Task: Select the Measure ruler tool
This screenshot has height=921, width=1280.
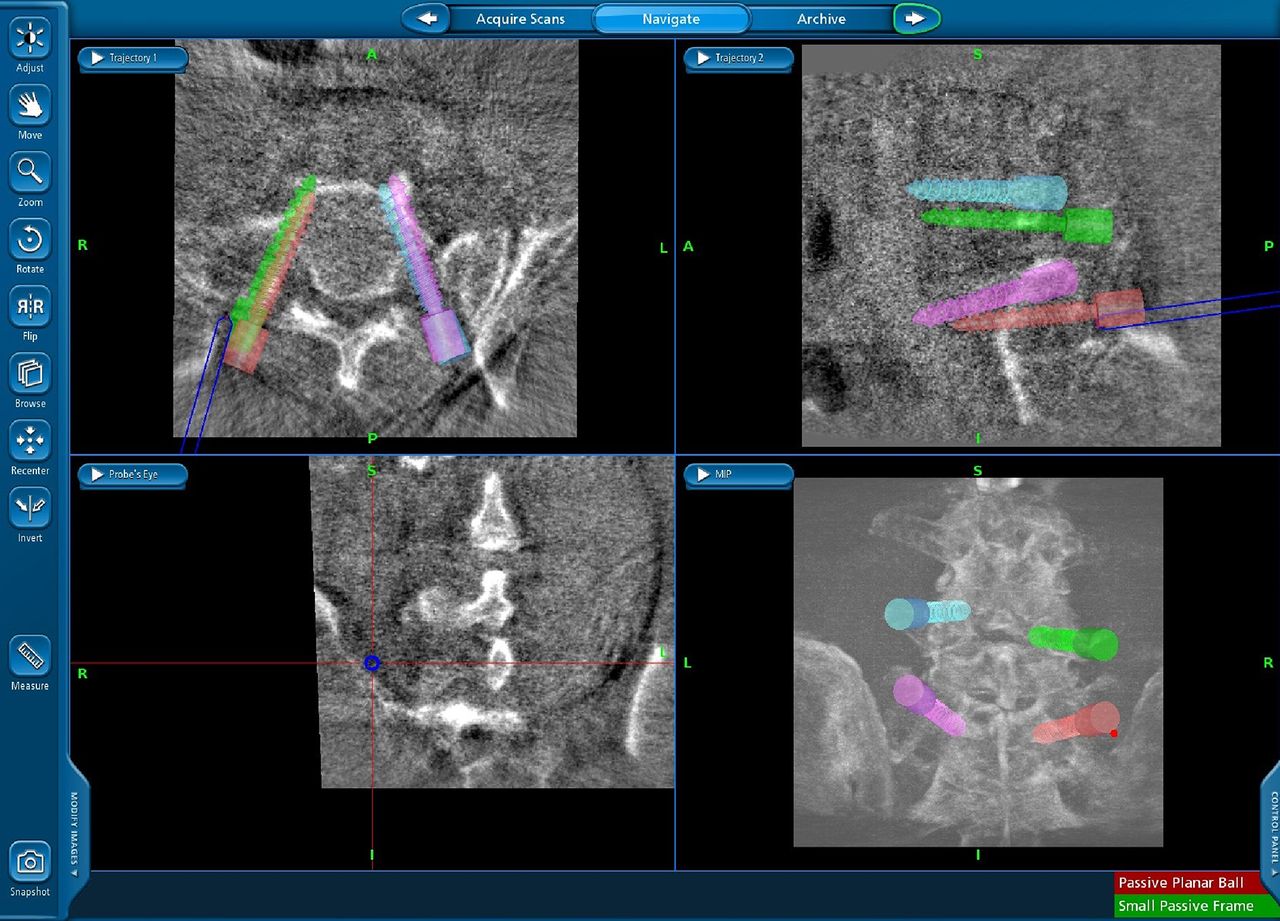Action: click(x=30, y=656)
